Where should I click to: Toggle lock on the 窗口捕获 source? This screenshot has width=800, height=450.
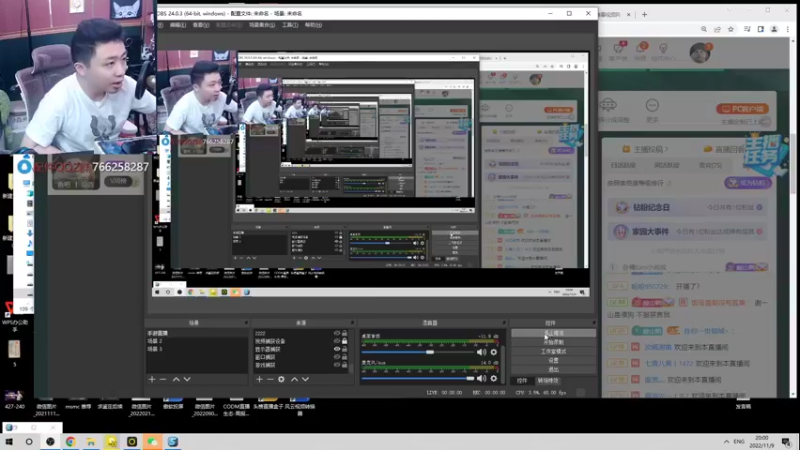(x=344, y=357)
